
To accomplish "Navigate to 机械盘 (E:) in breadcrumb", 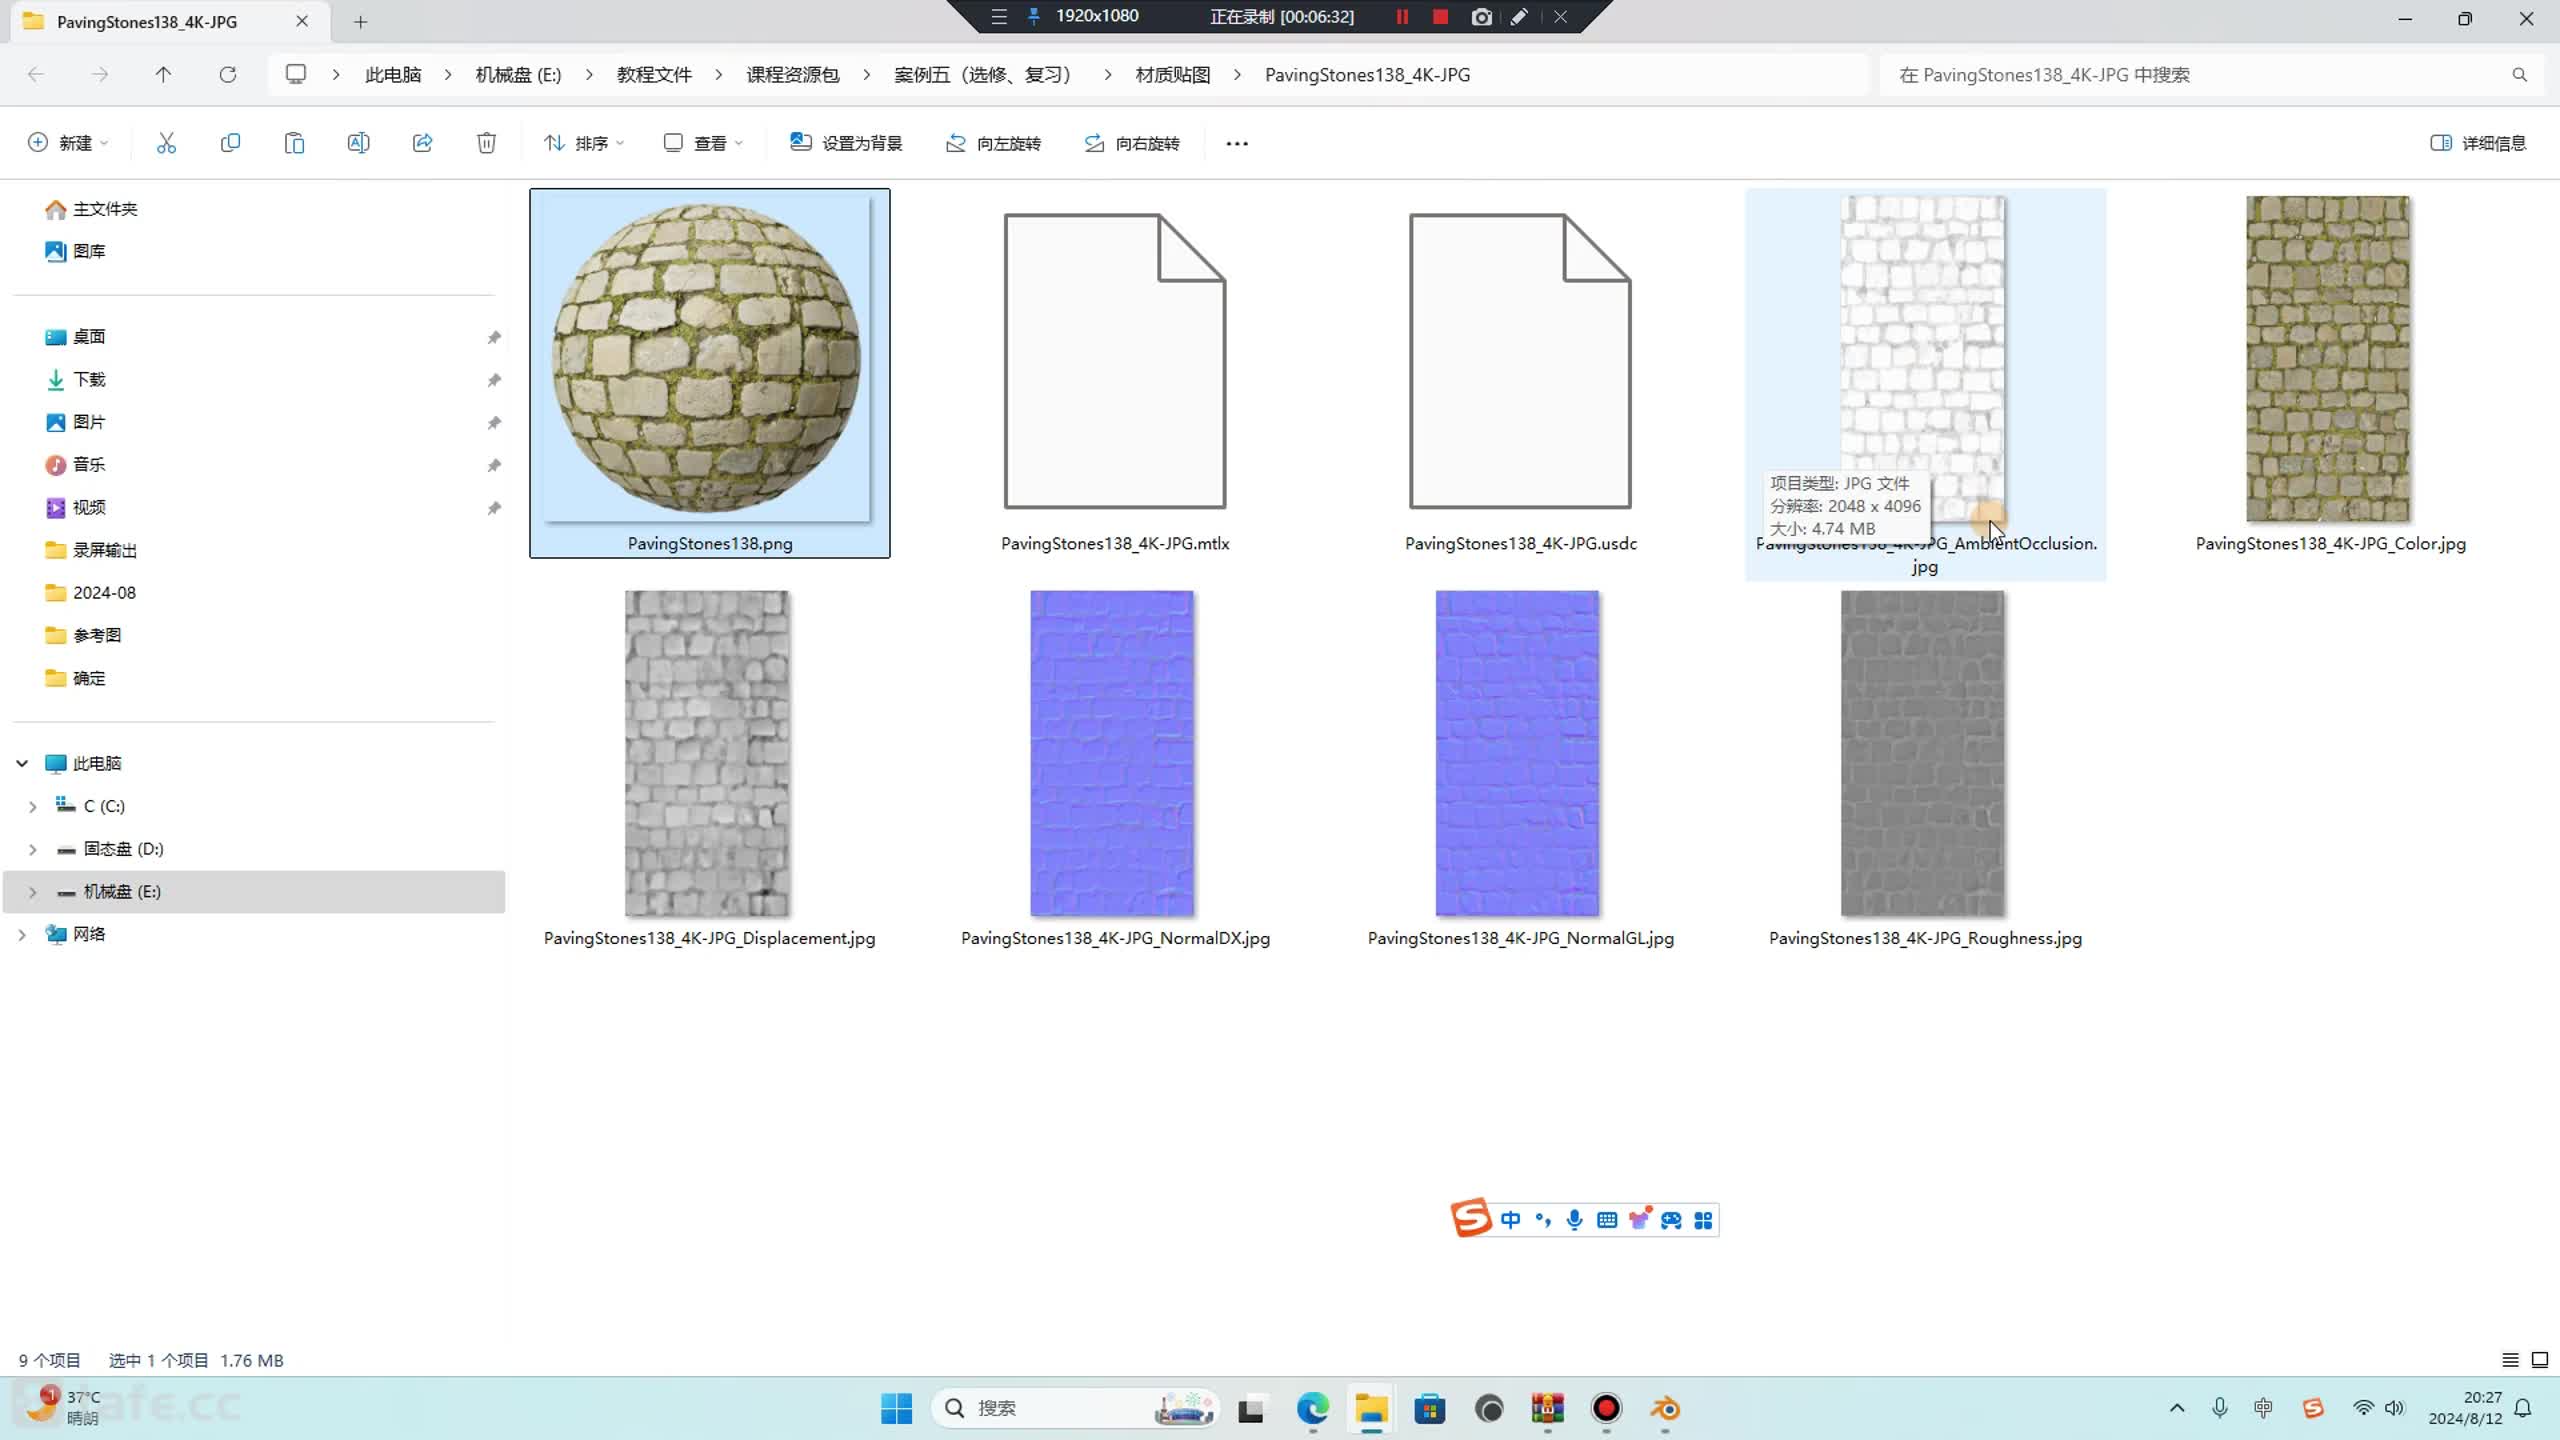I will click(x=518, y=75).
